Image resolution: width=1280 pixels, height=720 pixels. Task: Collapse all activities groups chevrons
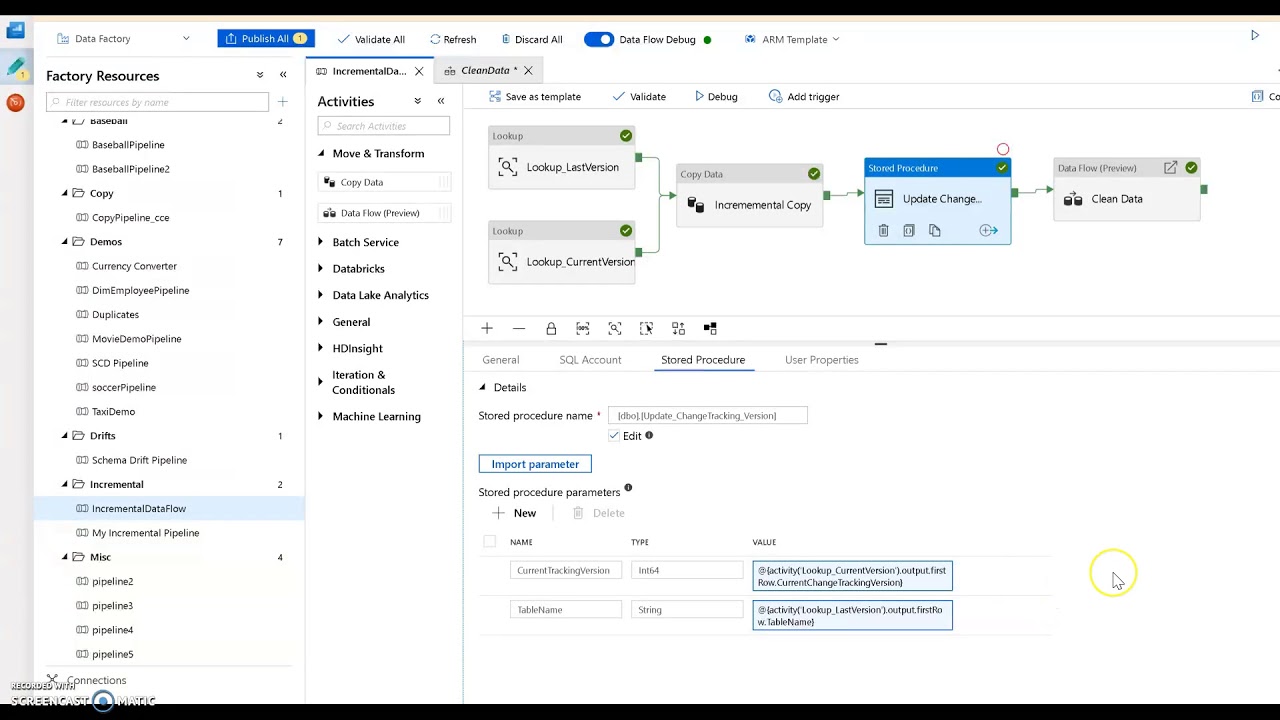[417, 101]
